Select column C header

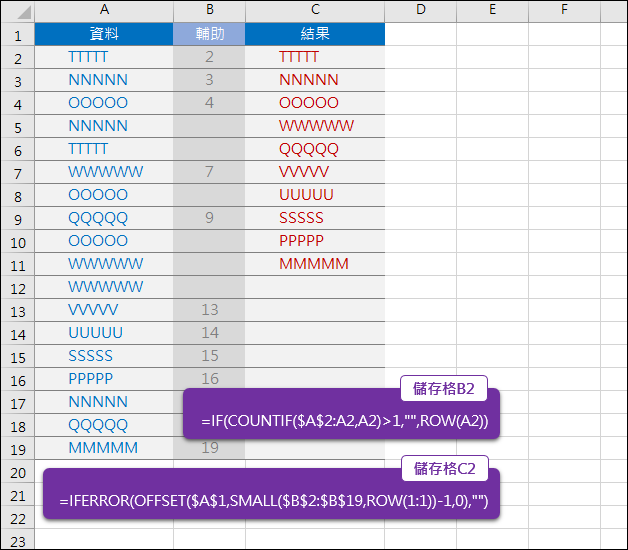pos(315,11)
